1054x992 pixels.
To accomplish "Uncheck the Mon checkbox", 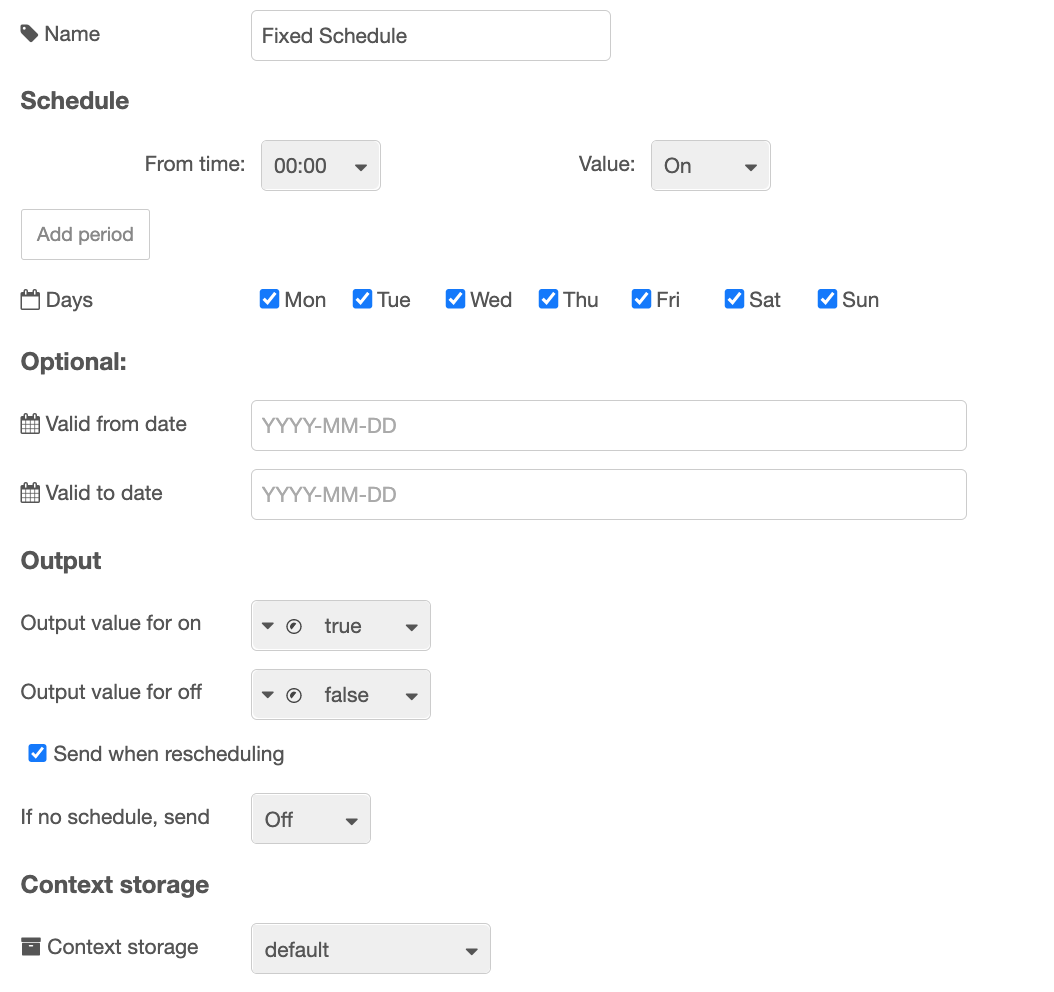I will coord(270,299).
